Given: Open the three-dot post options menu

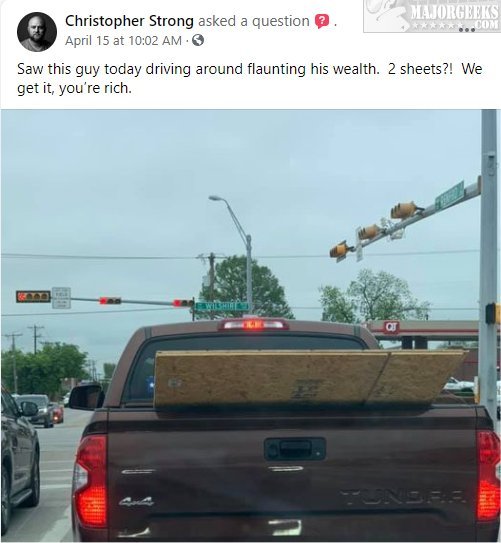Looking at the screenshot, I should click(467, 30).
